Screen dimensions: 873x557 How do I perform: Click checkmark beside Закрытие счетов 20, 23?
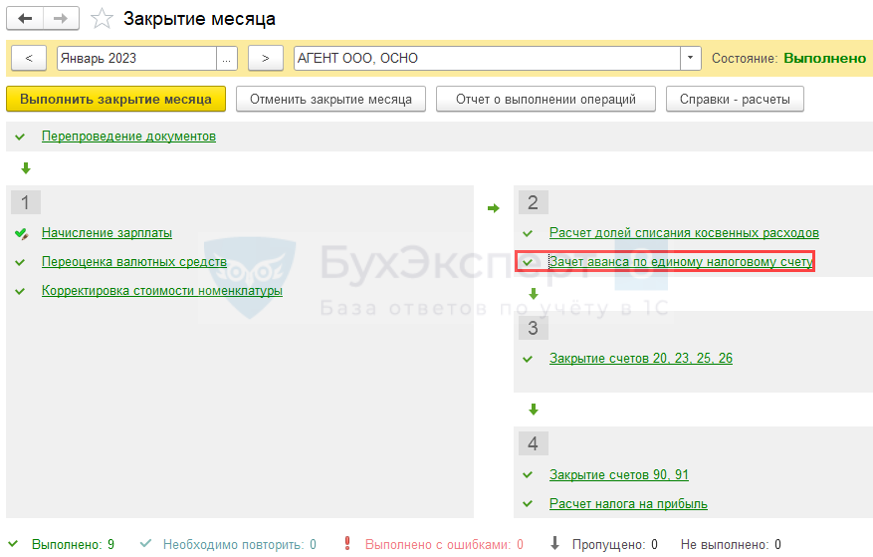[x=528, y=359]
